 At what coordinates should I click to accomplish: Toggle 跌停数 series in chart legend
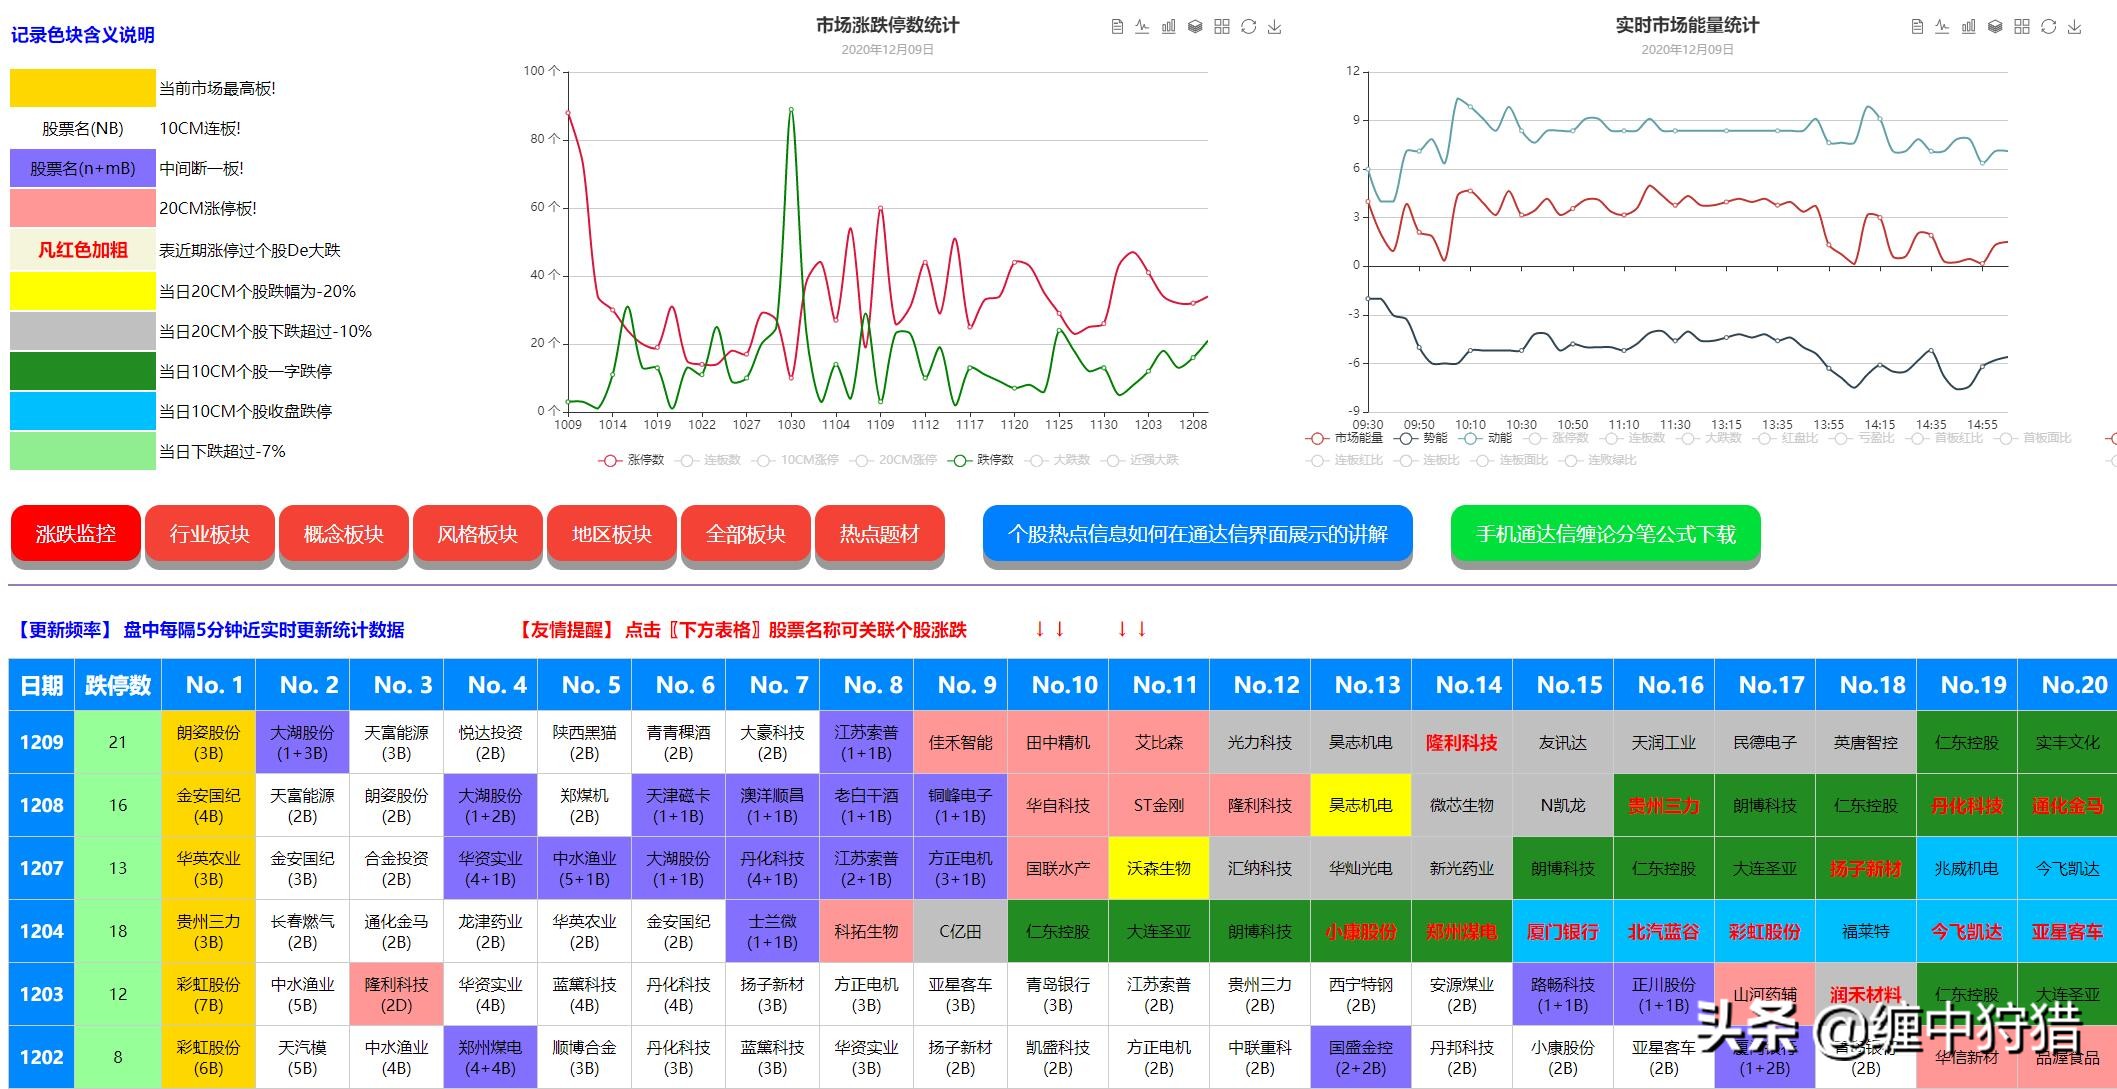point(983,460)
